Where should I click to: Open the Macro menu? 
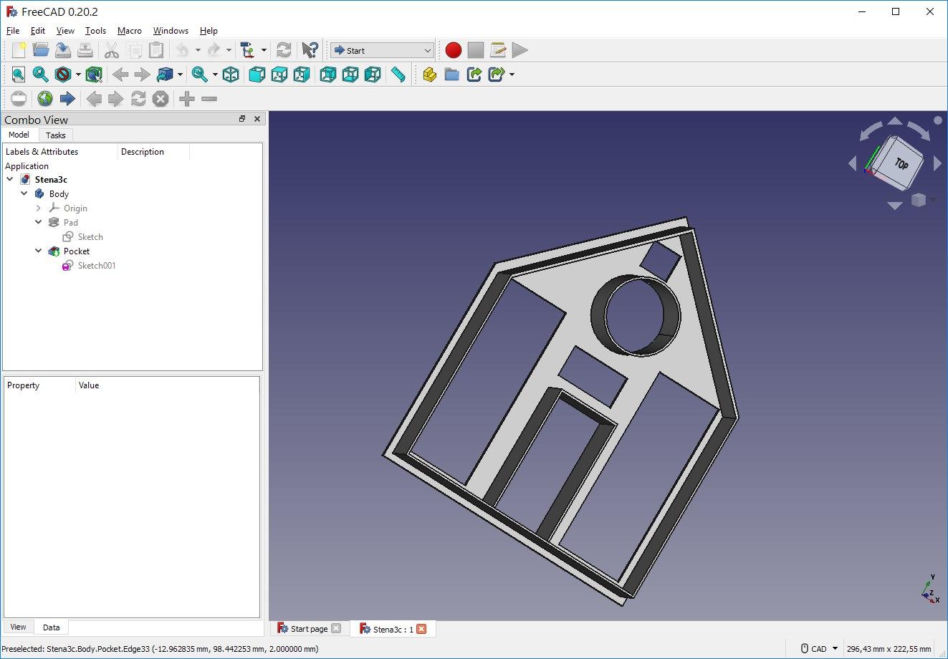coord(129,30)
